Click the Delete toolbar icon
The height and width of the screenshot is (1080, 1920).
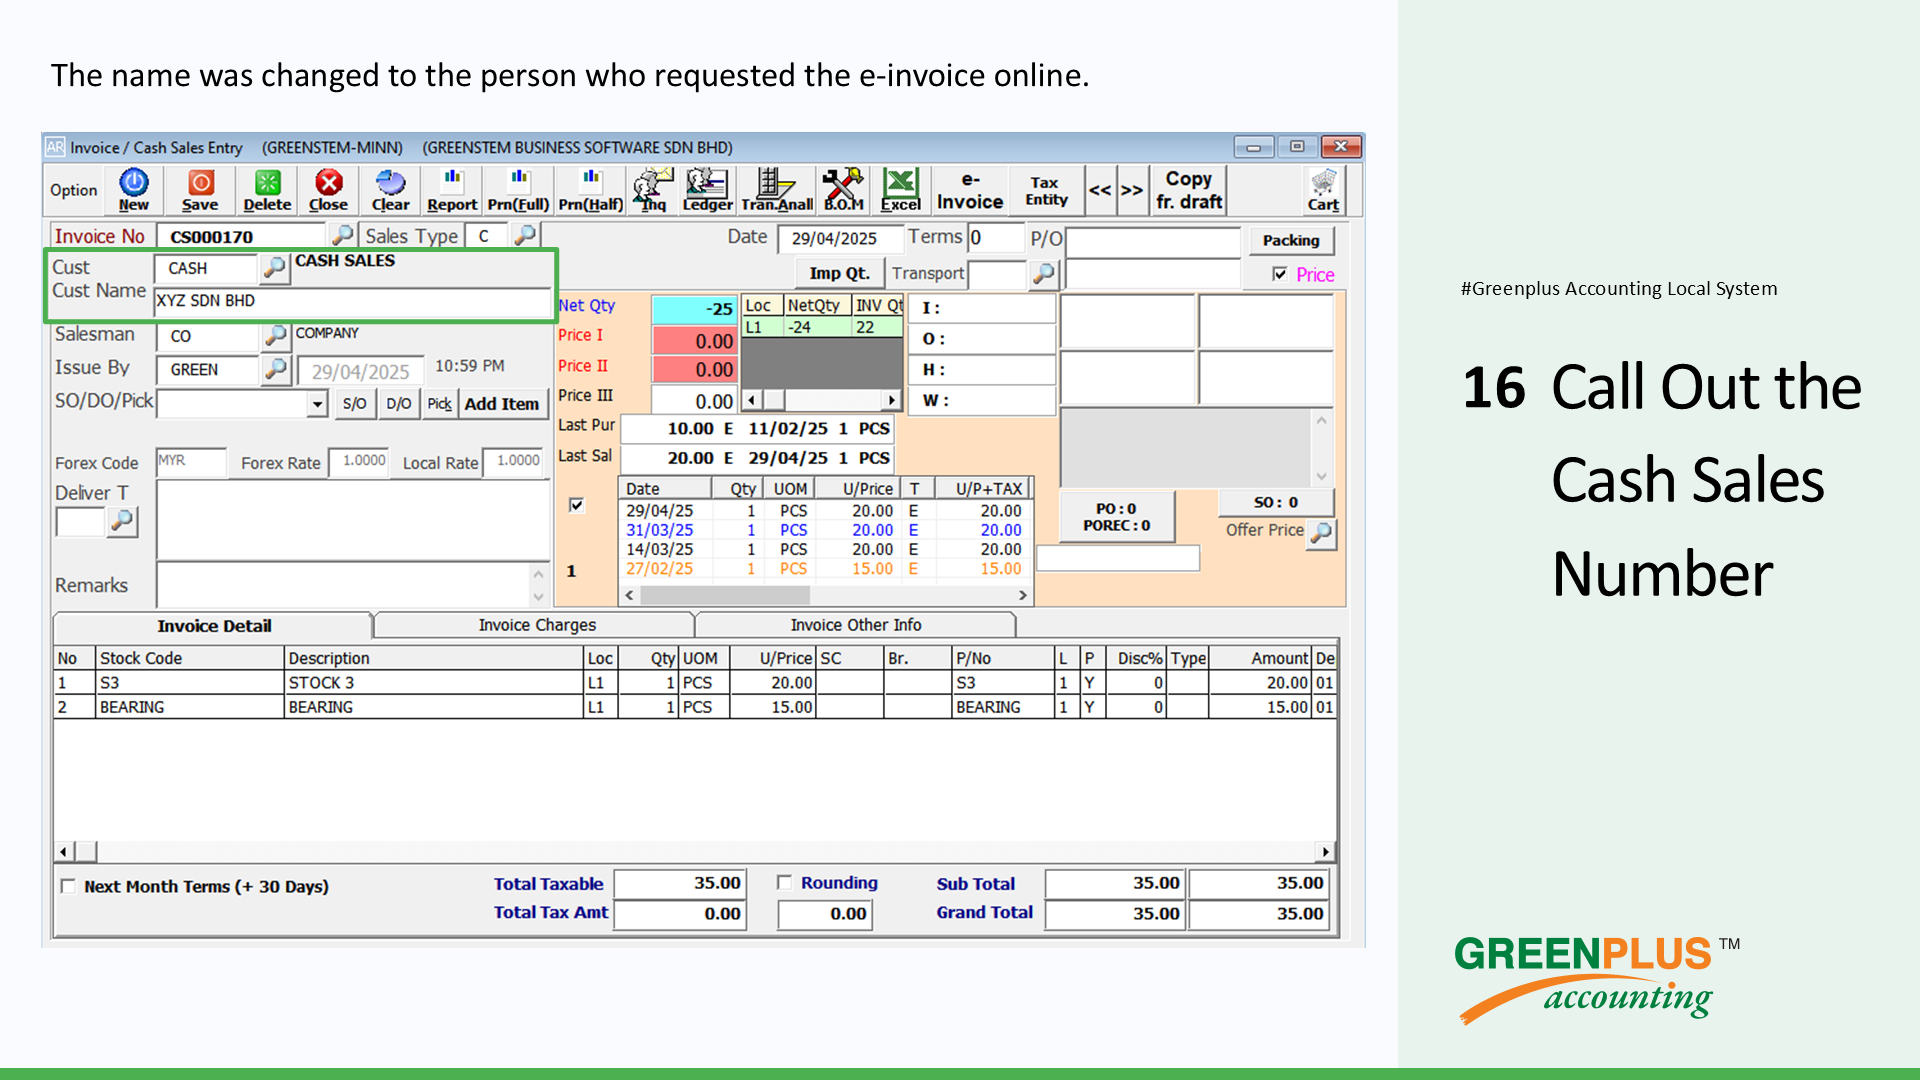[x=267, y=190]
